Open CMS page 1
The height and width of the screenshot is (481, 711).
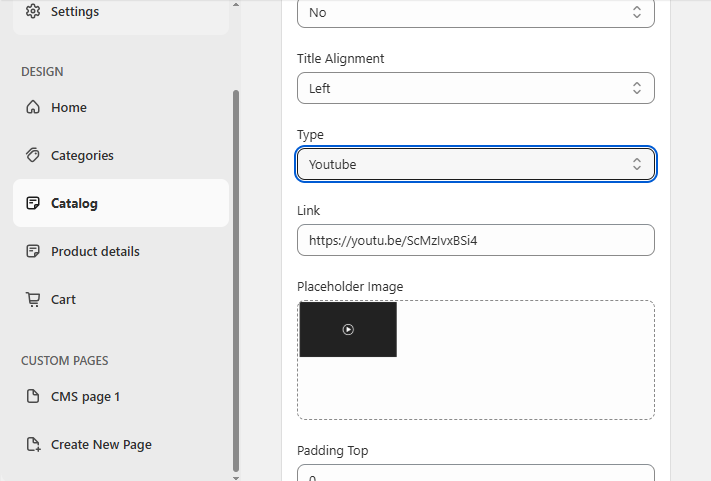click(121, 396)
